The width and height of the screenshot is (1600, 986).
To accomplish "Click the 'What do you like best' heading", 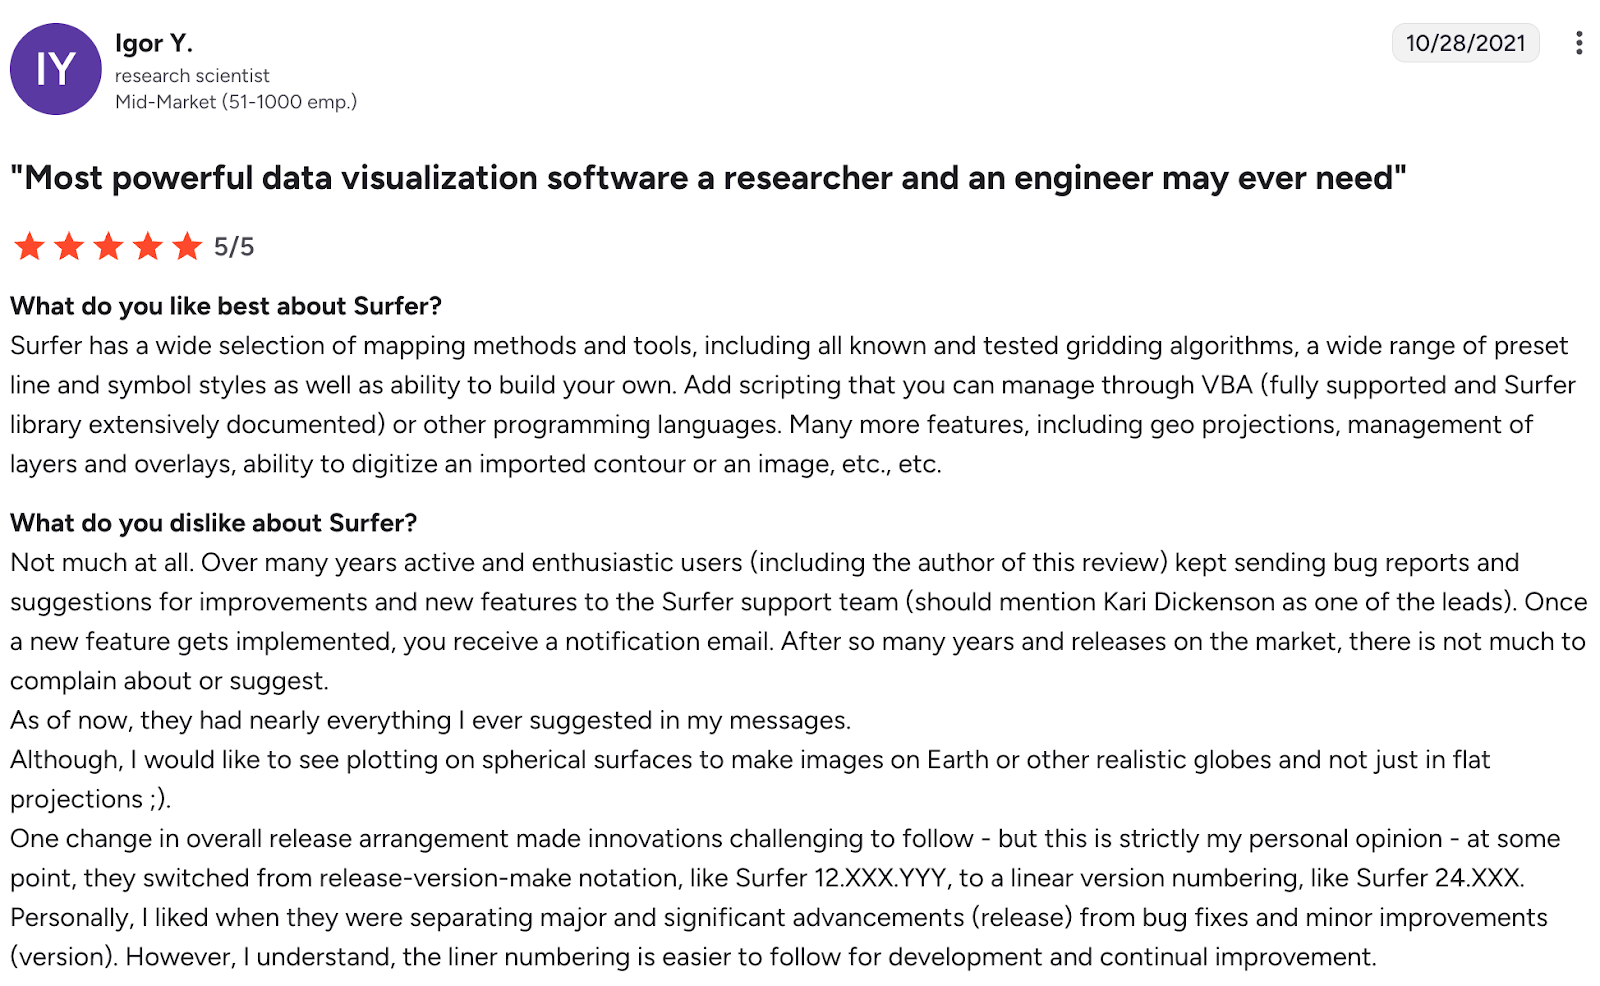I will pos(224,307).
